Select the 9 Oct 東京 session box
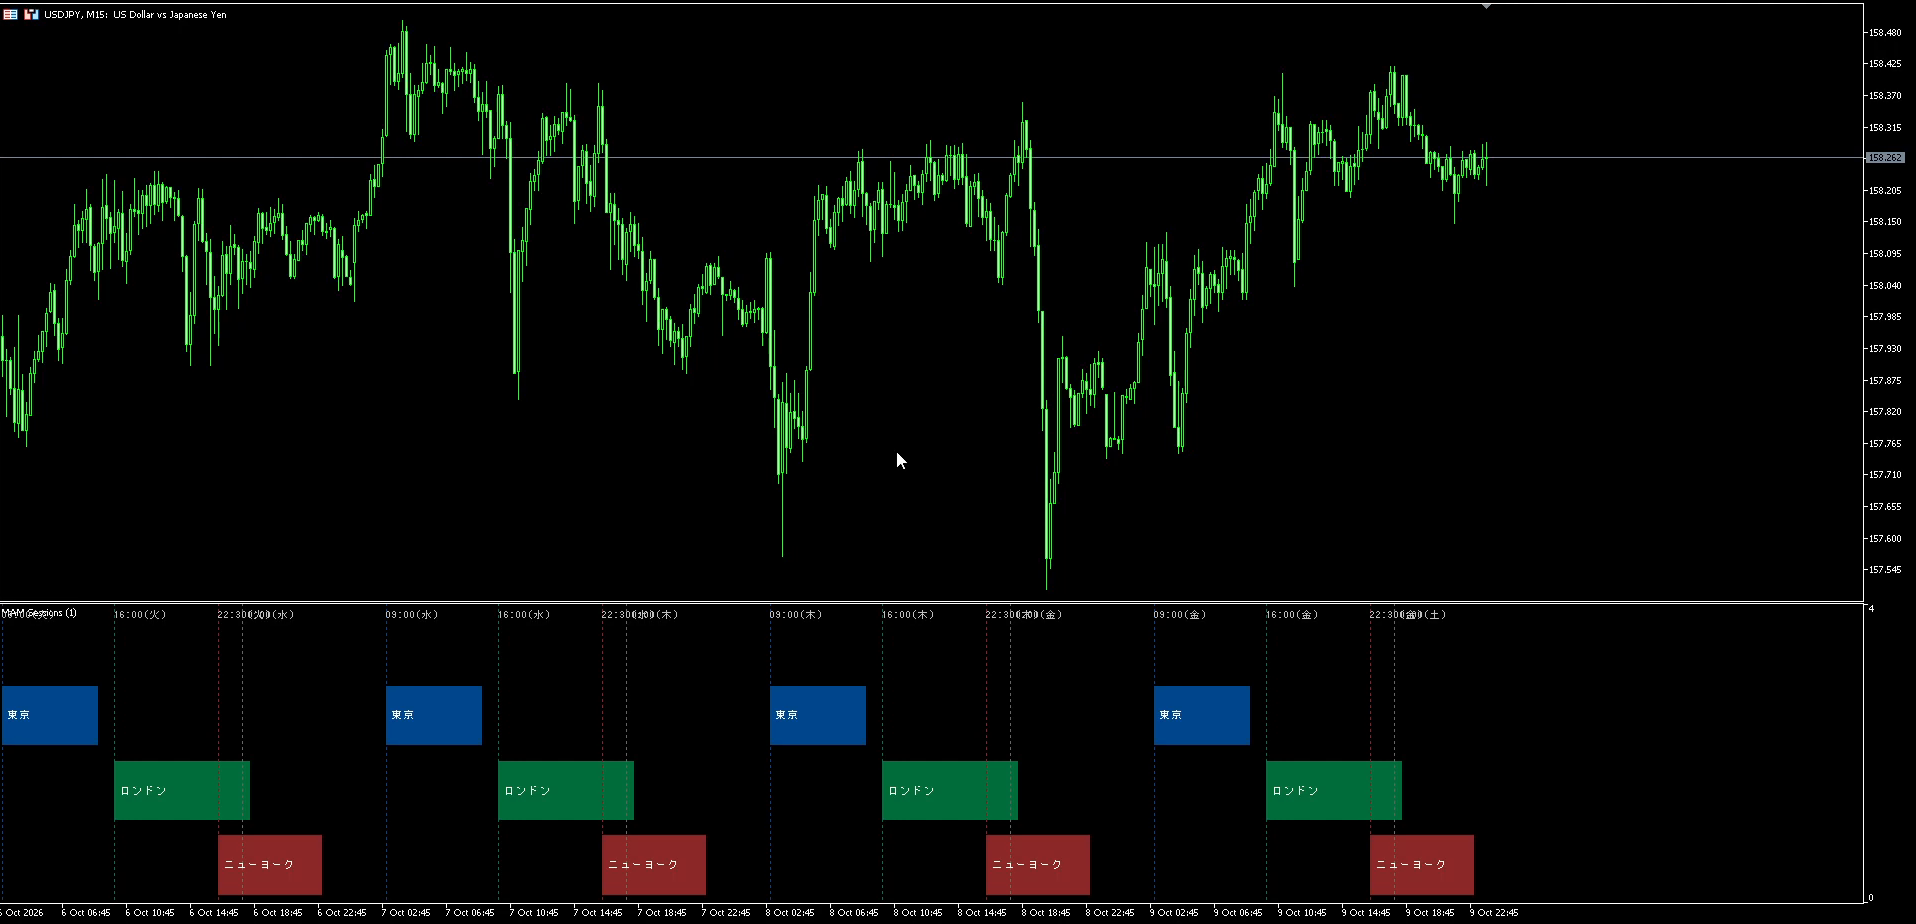This screenshot has height=924, width=1916. click(1202, 715)
